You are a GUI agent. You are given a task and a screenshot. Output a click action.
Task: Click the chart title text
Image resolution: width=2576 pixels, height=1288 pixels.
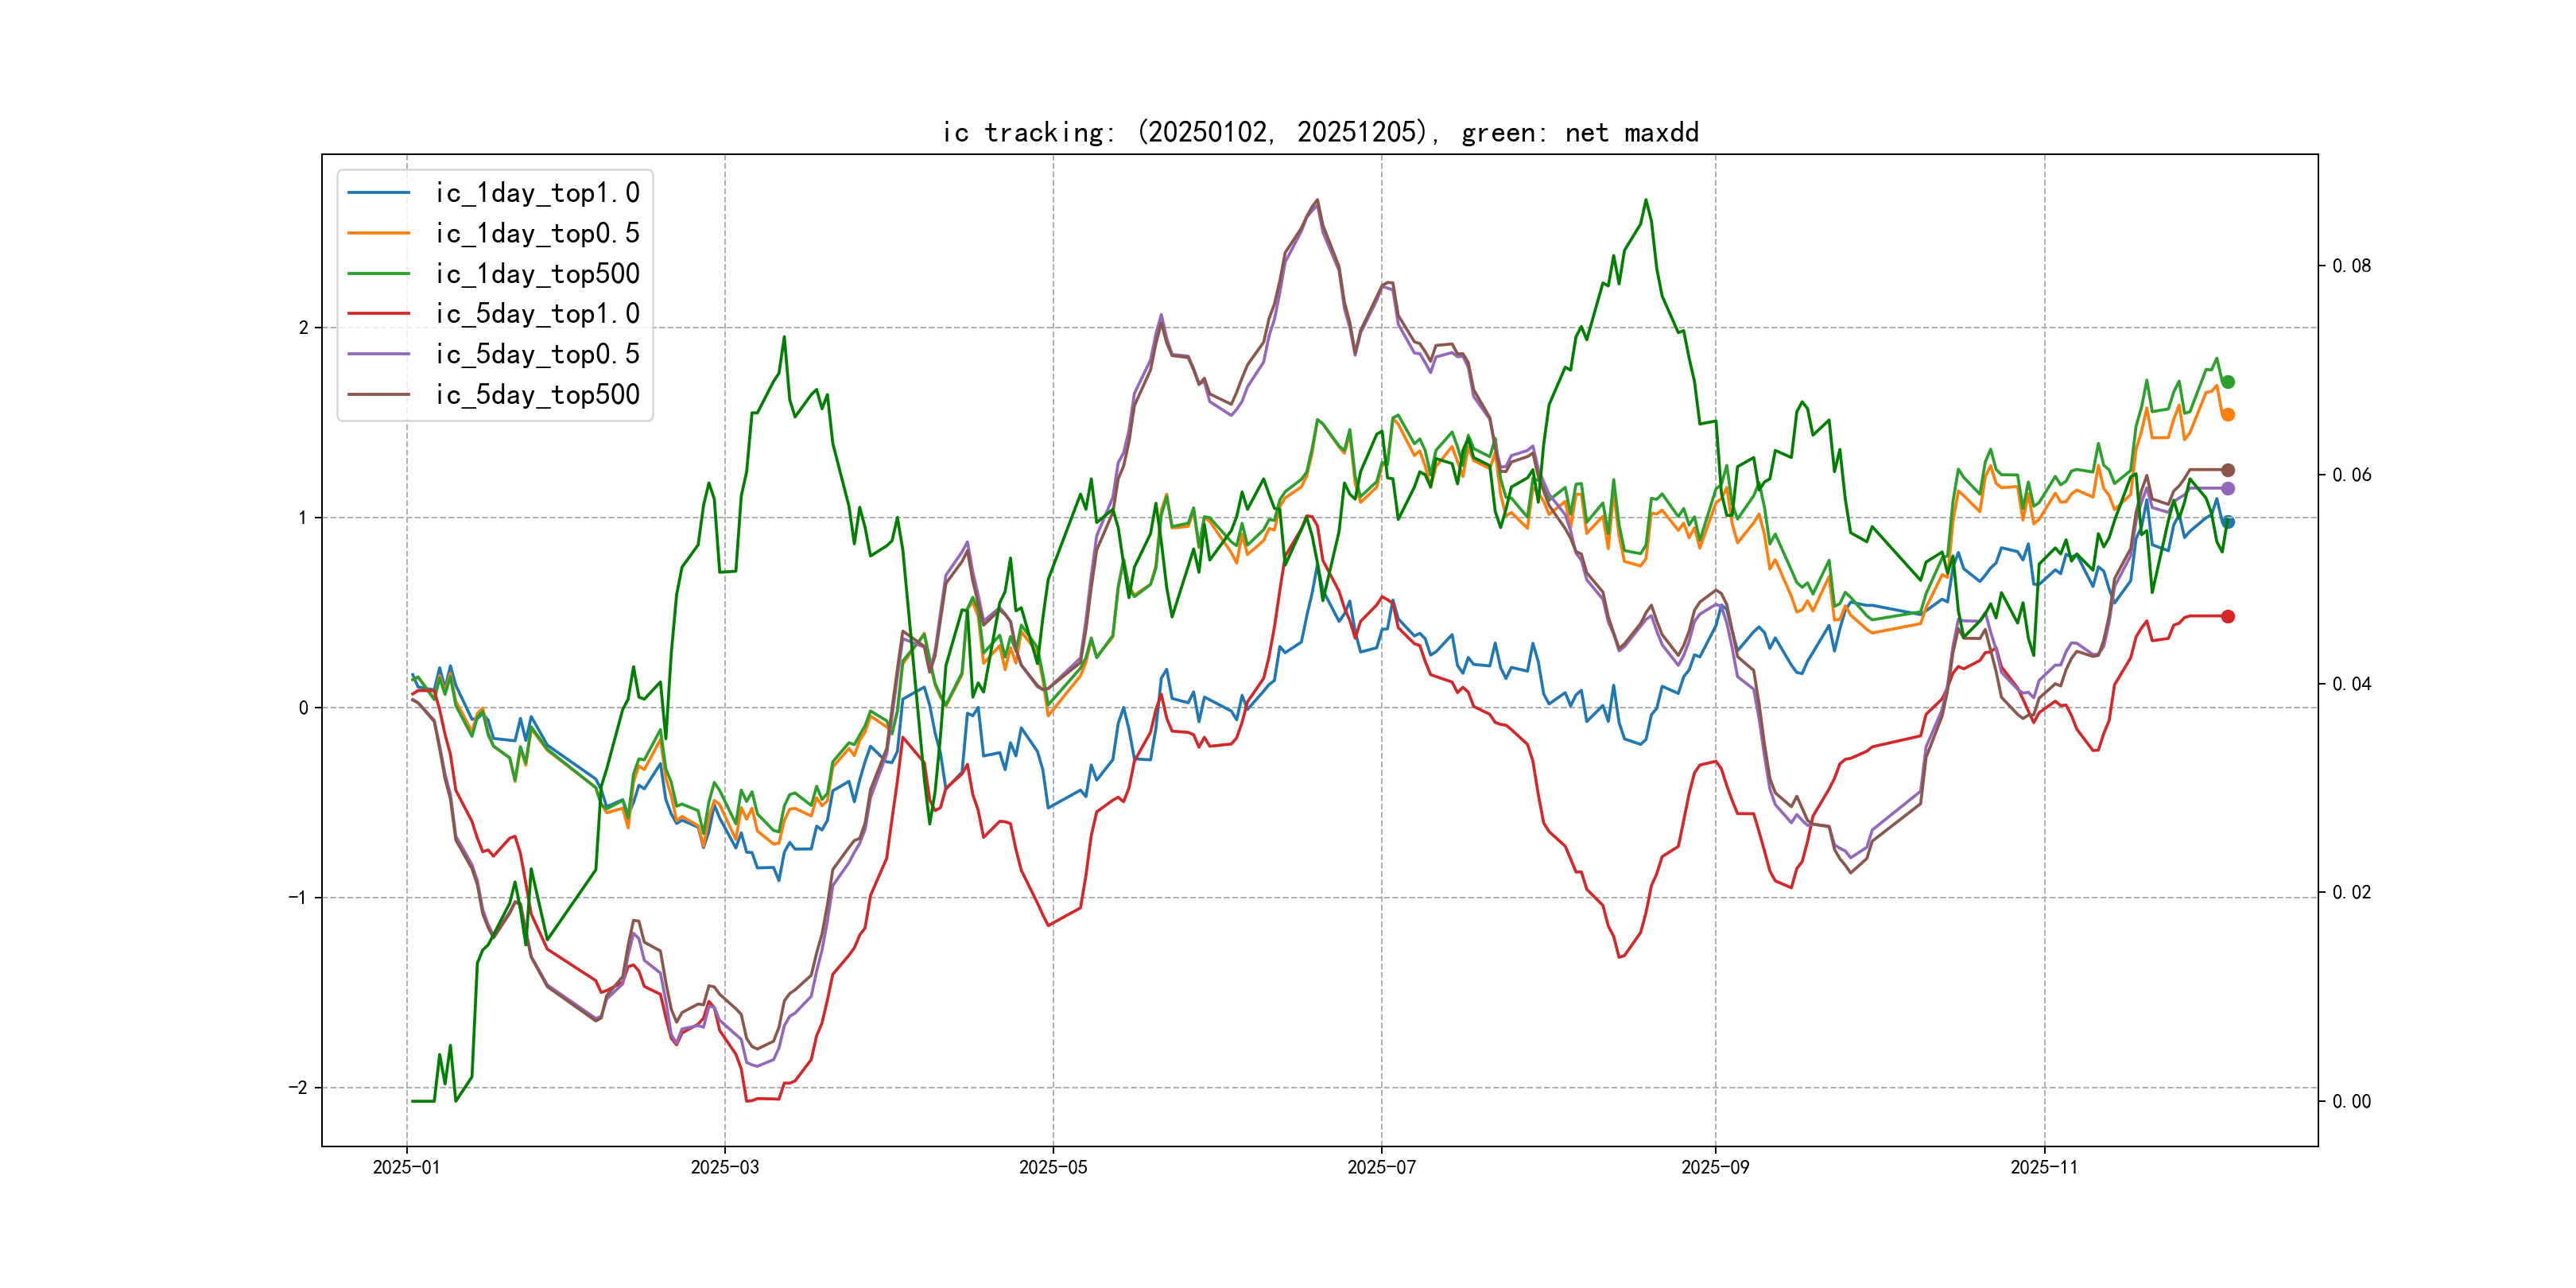point(1320,133)
